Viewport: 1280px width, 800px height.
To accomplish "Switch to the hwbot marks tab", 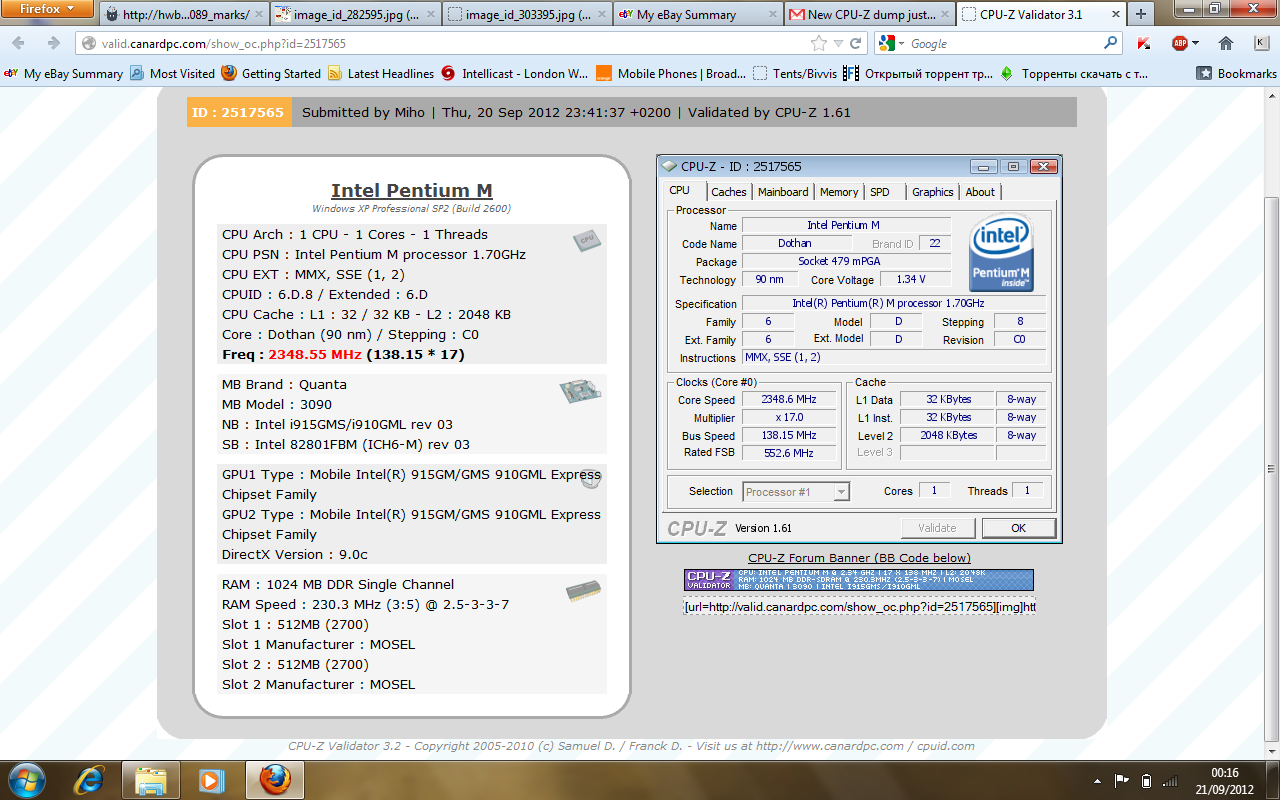I will click(185, 14).
